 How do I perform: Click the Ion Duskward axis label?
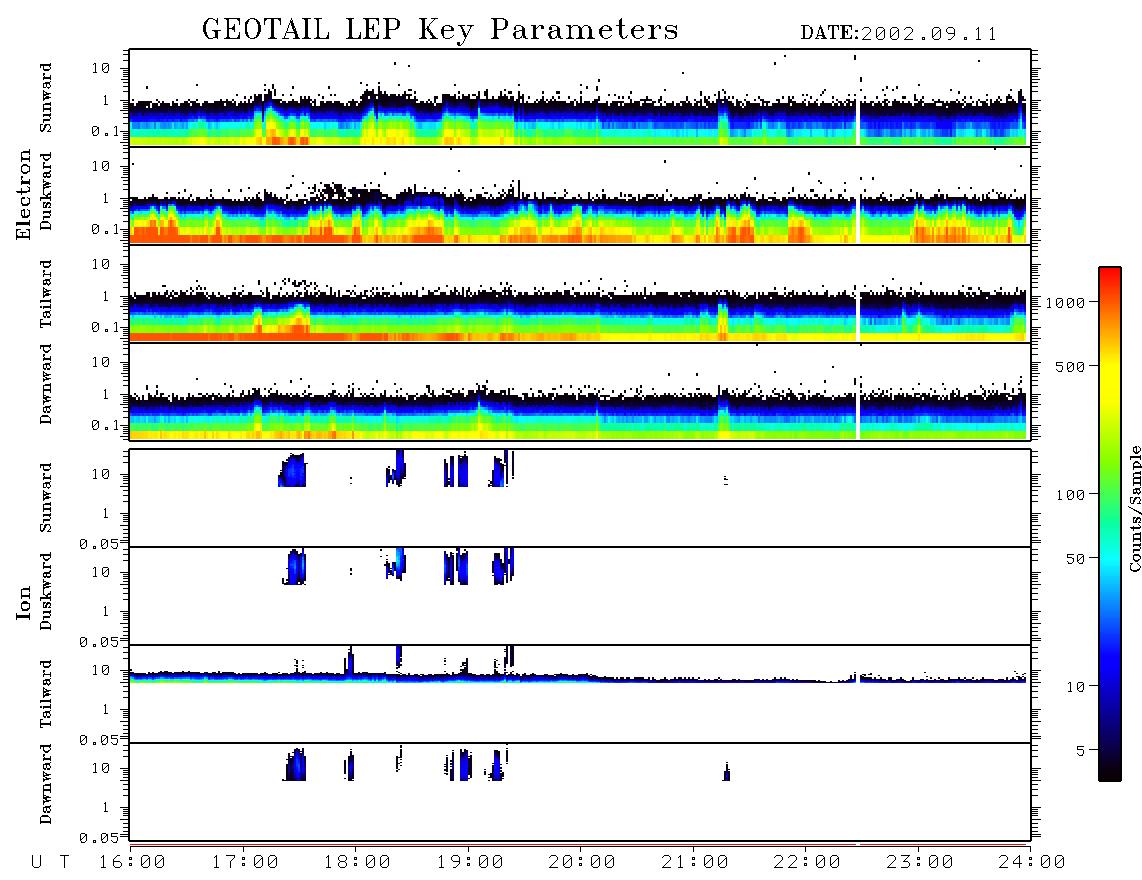coord(46,591)
